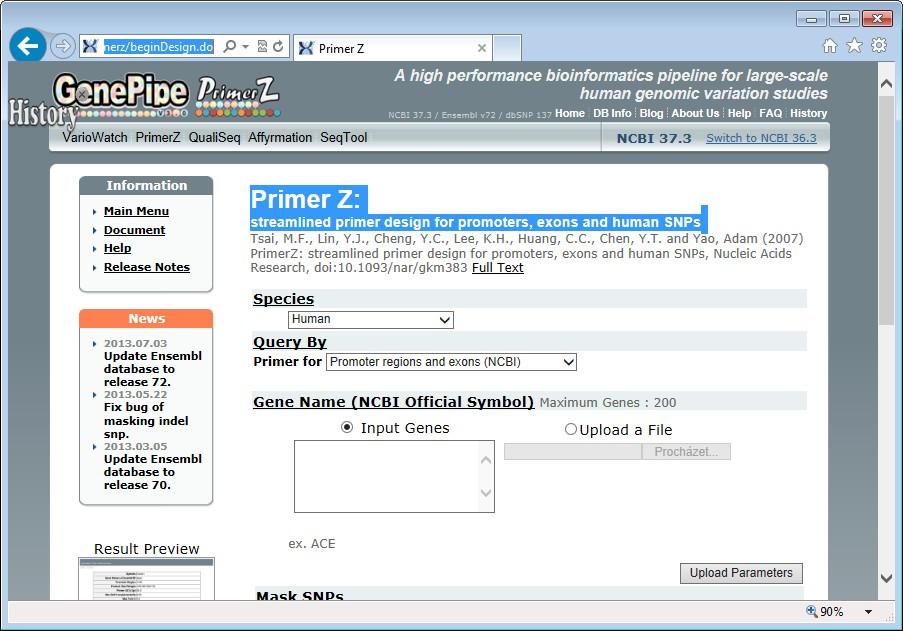Open the FAQ header link
The height and width of the screenshot is (631, 903).
pyautogui.click(x=771, y=113)
